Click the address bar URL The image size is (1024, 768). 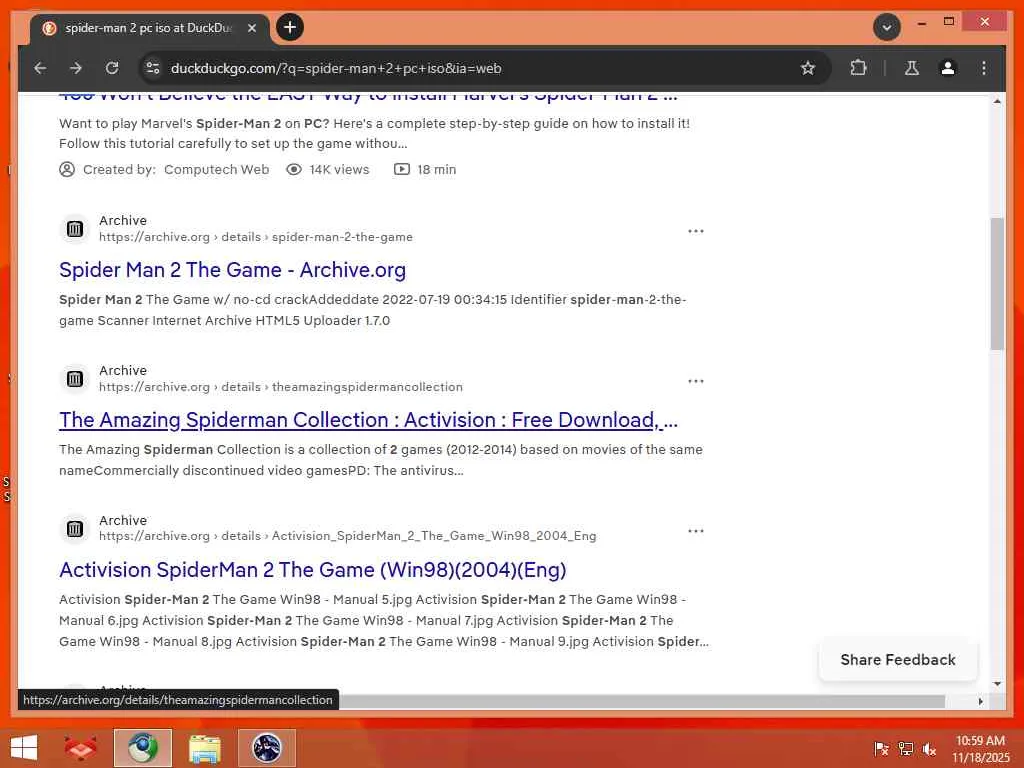[336, 68]
